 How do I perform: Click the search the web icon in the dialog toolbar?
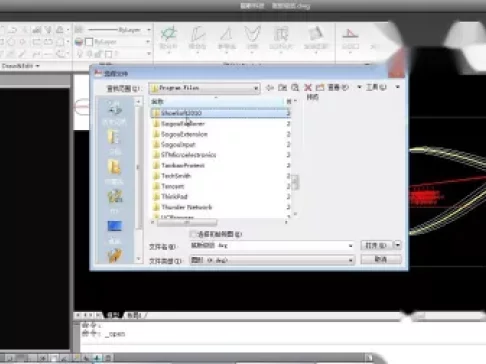coord(295,88)
